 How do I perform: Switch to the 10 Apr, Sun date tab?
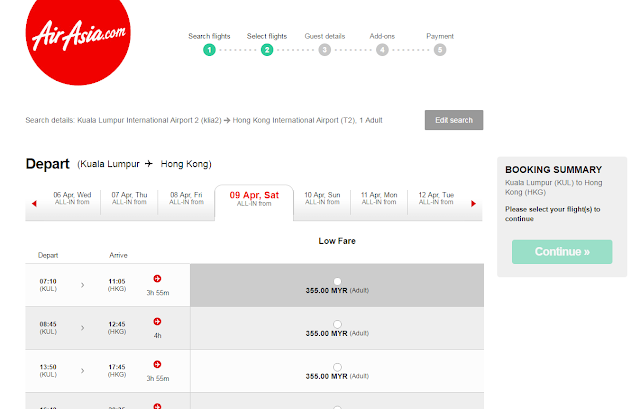322,198
